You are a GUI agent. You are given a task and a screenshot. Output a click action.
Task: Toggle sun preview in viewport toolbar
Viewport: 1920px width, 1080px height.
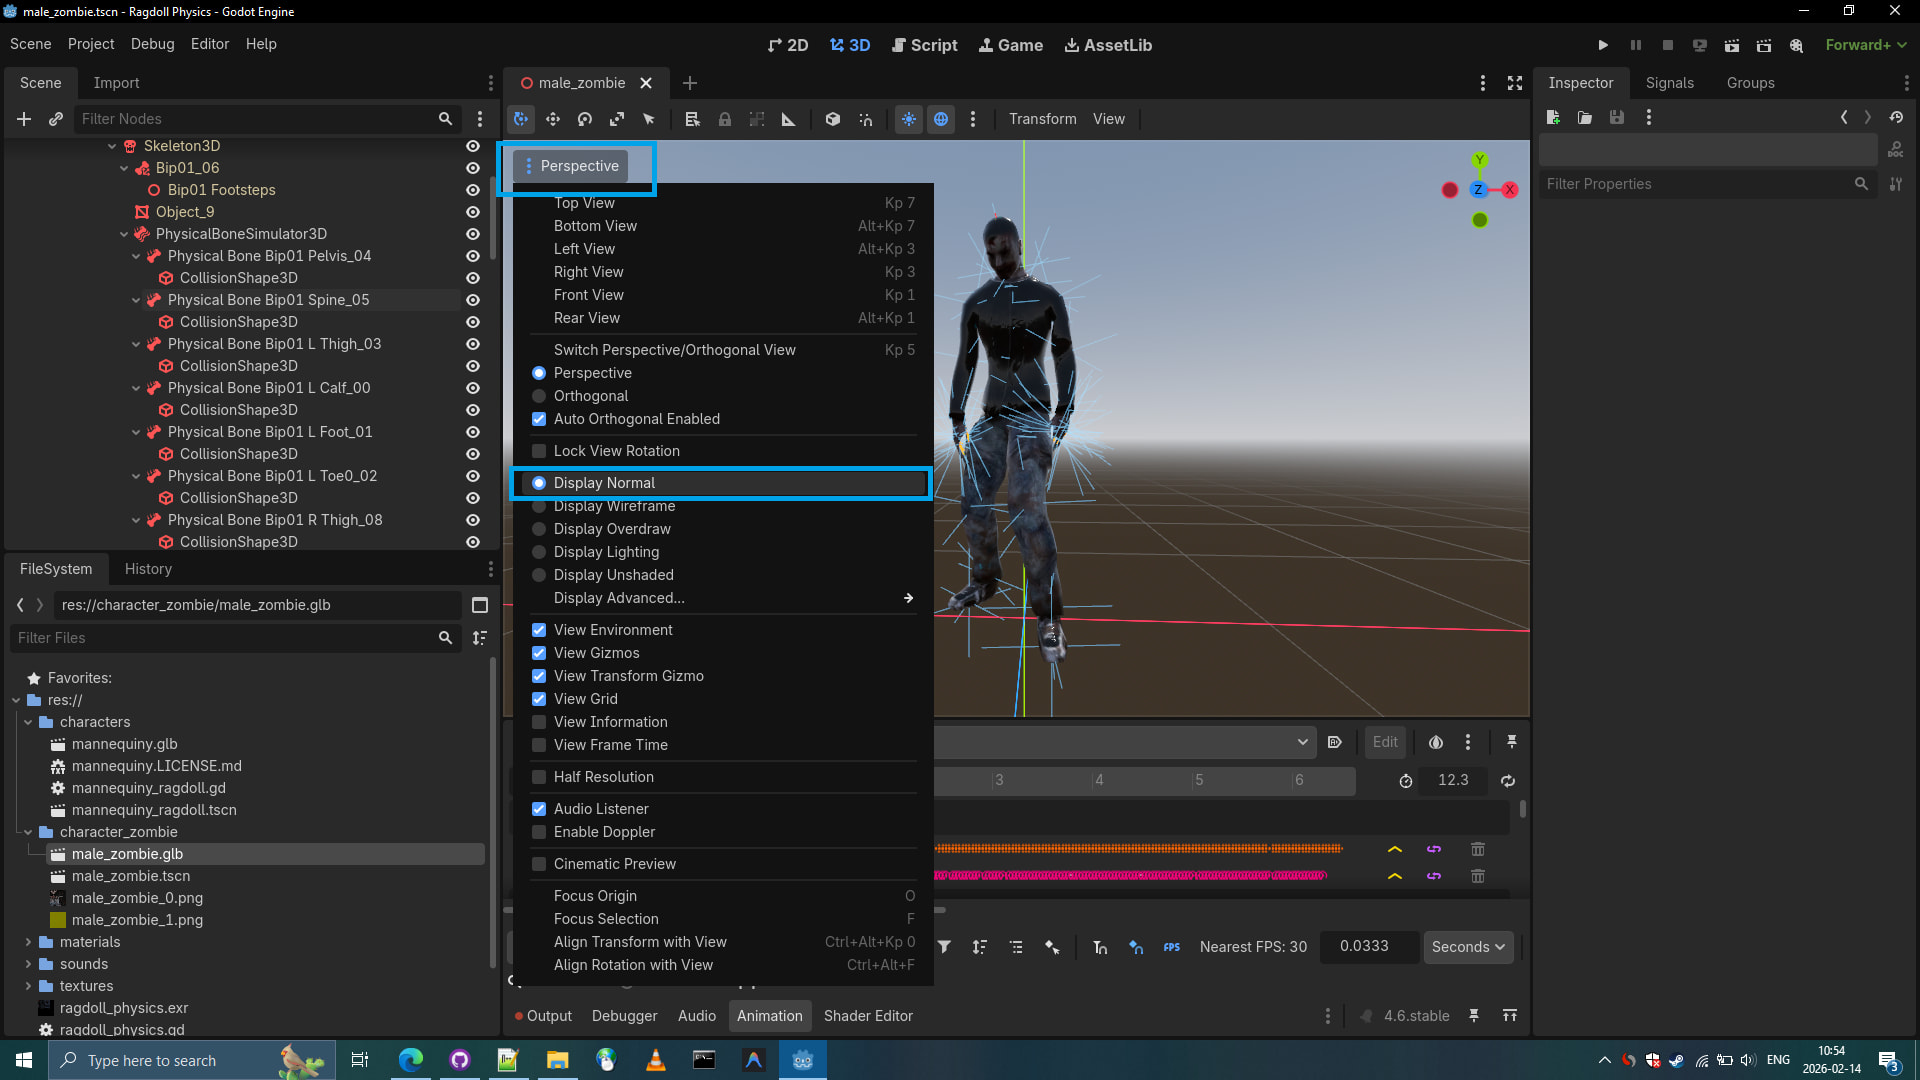[x=909, y=119]
